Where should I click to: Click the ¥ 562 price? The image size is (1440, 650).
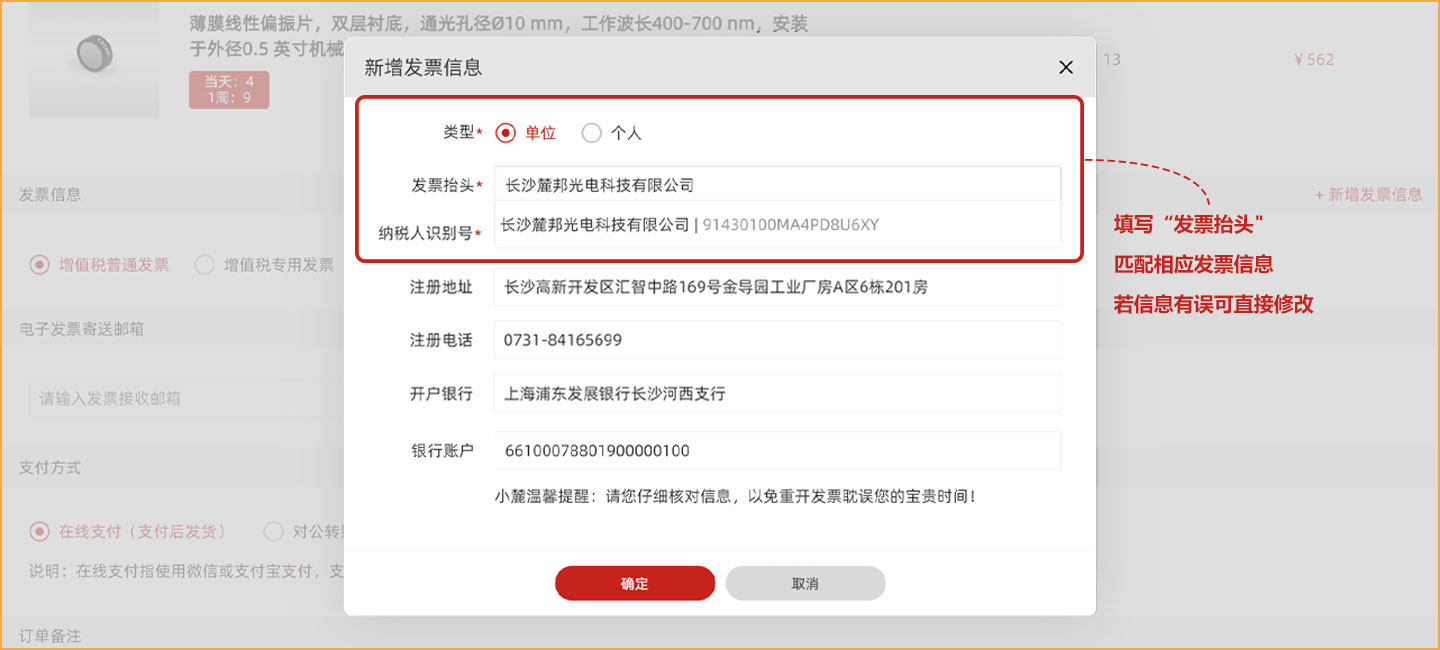point(1314,60)
